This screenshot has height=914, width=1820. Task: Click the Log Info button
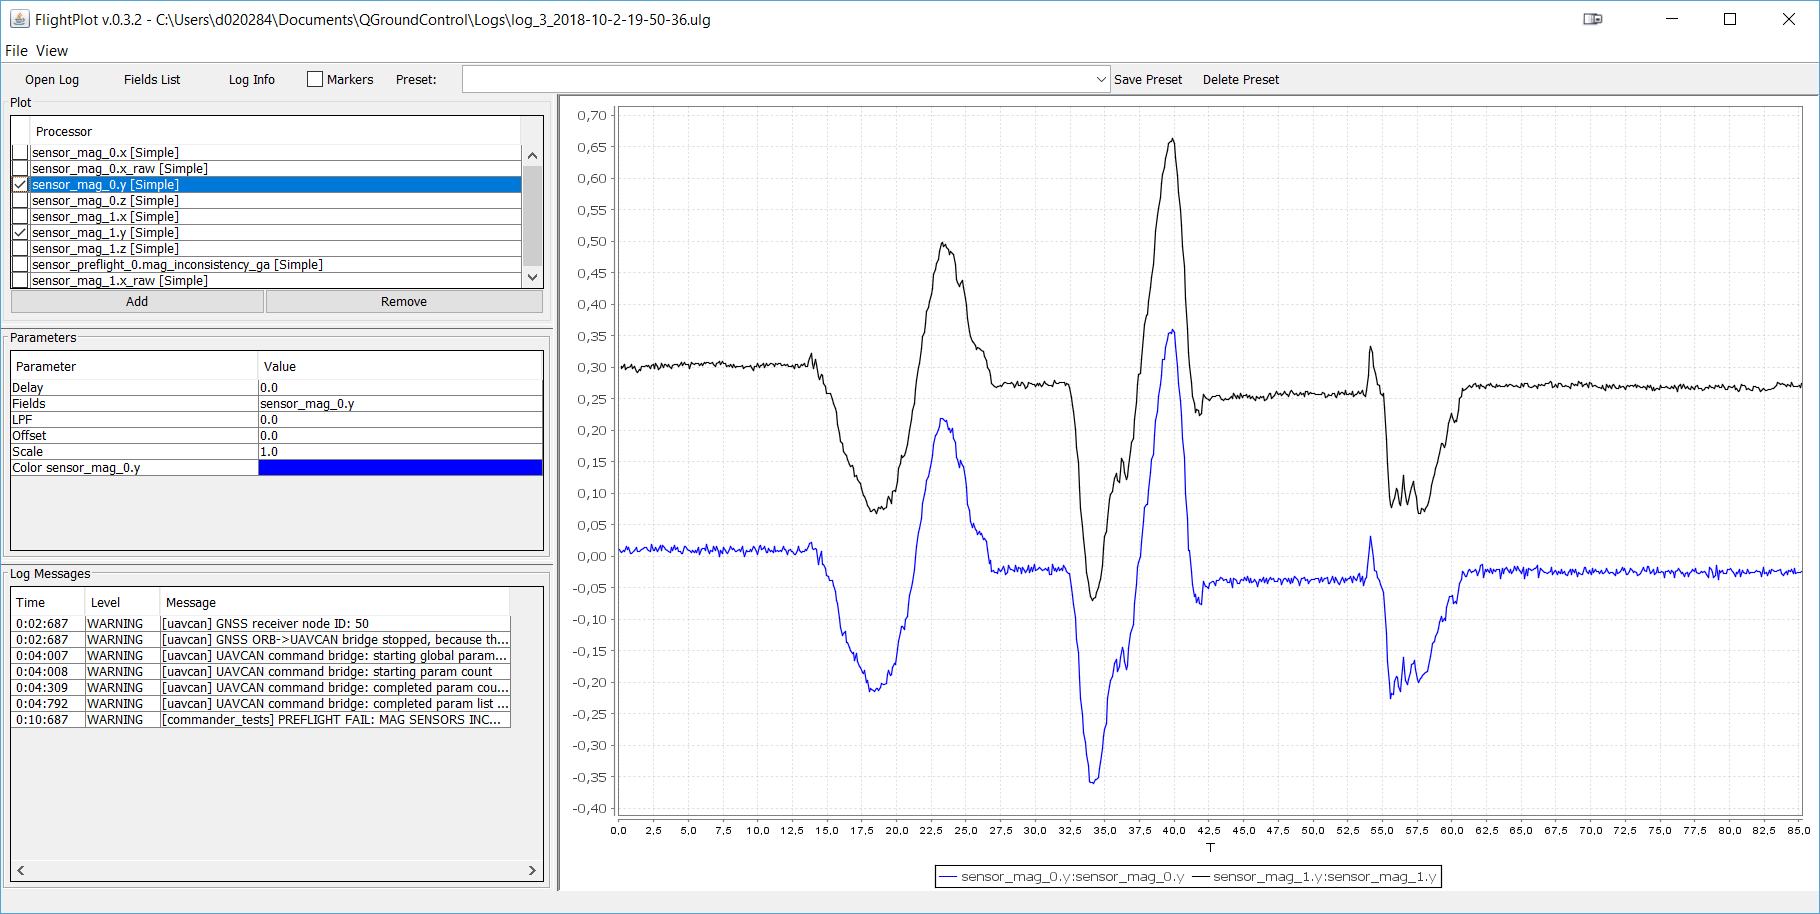251,79
